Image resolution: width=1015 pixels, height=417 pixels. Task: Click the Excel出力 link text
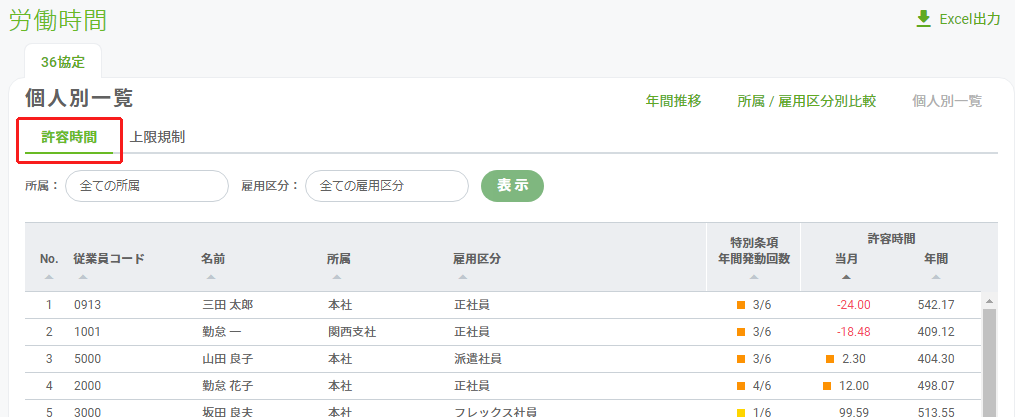970,19
